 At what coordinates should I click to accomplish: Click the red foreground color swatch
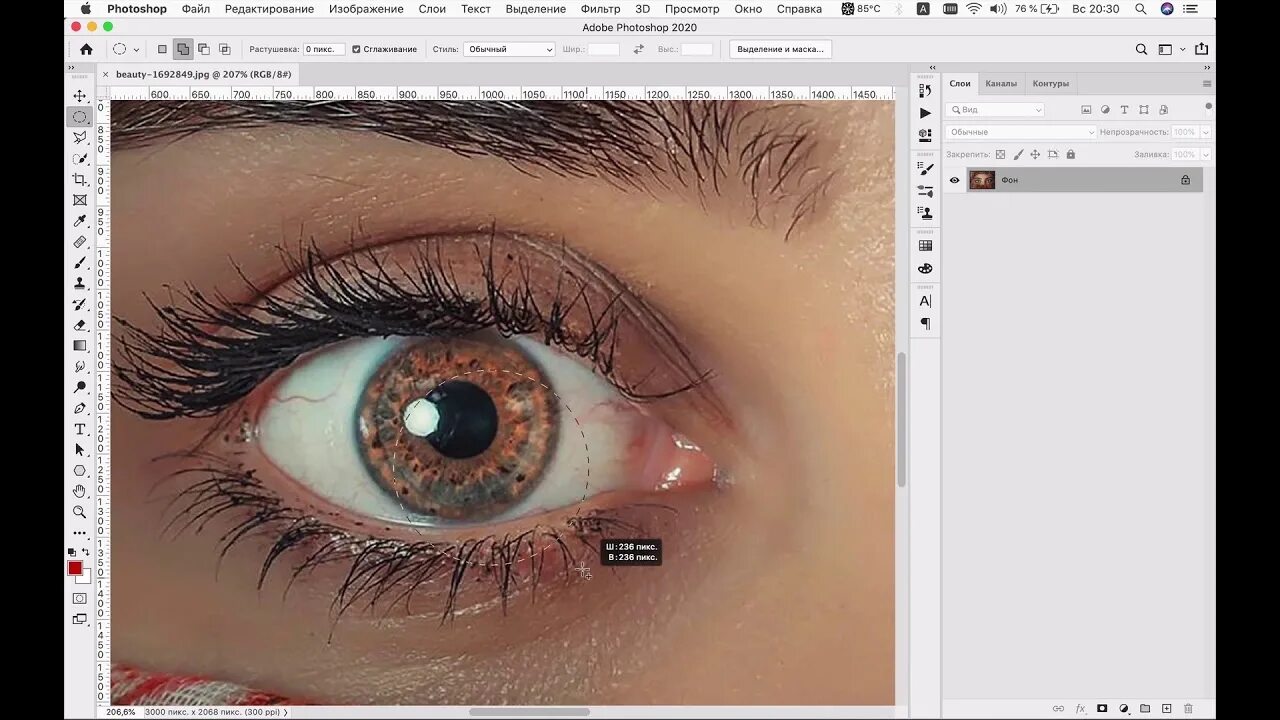point(75,568)
